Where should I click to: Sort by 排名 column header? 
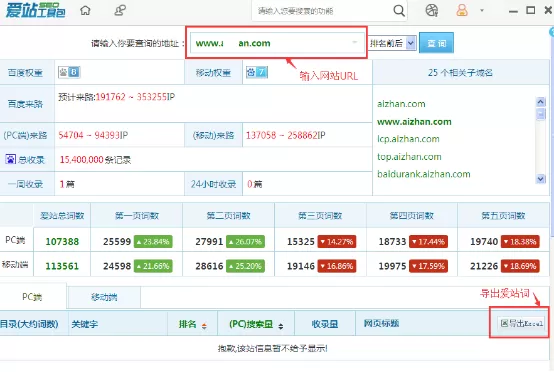192,324
